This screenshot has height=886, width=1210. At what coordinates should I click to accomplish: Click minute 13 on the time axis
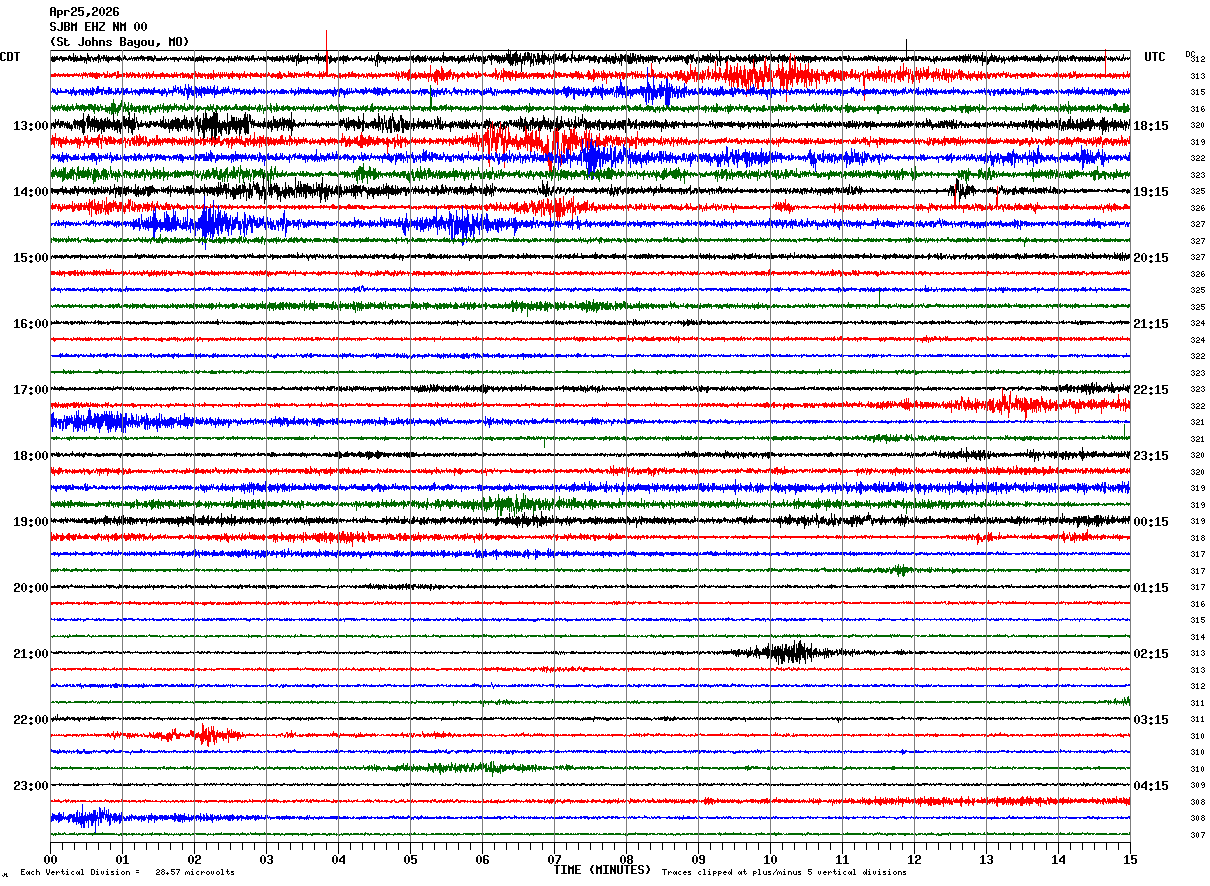coord(986,859)
